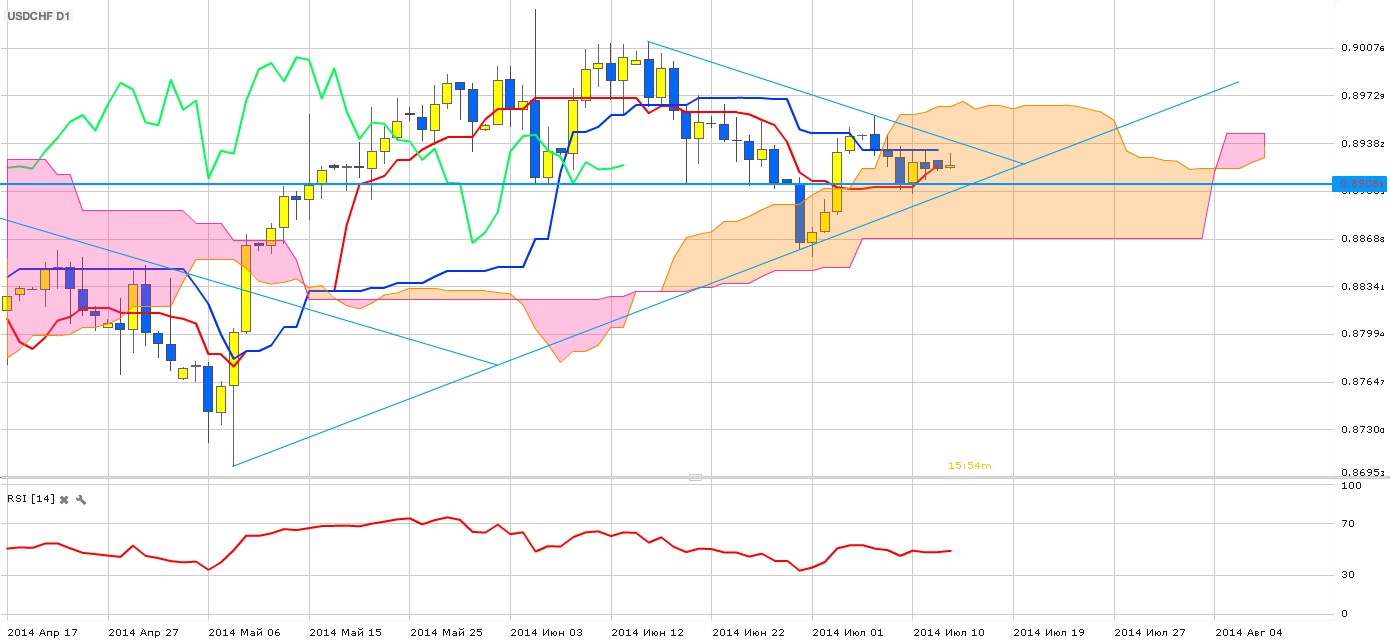The height and width of the screenshot is (640, 1390).
Task: Click the 0.8730 price axis label
Action: coord(1363,430)
